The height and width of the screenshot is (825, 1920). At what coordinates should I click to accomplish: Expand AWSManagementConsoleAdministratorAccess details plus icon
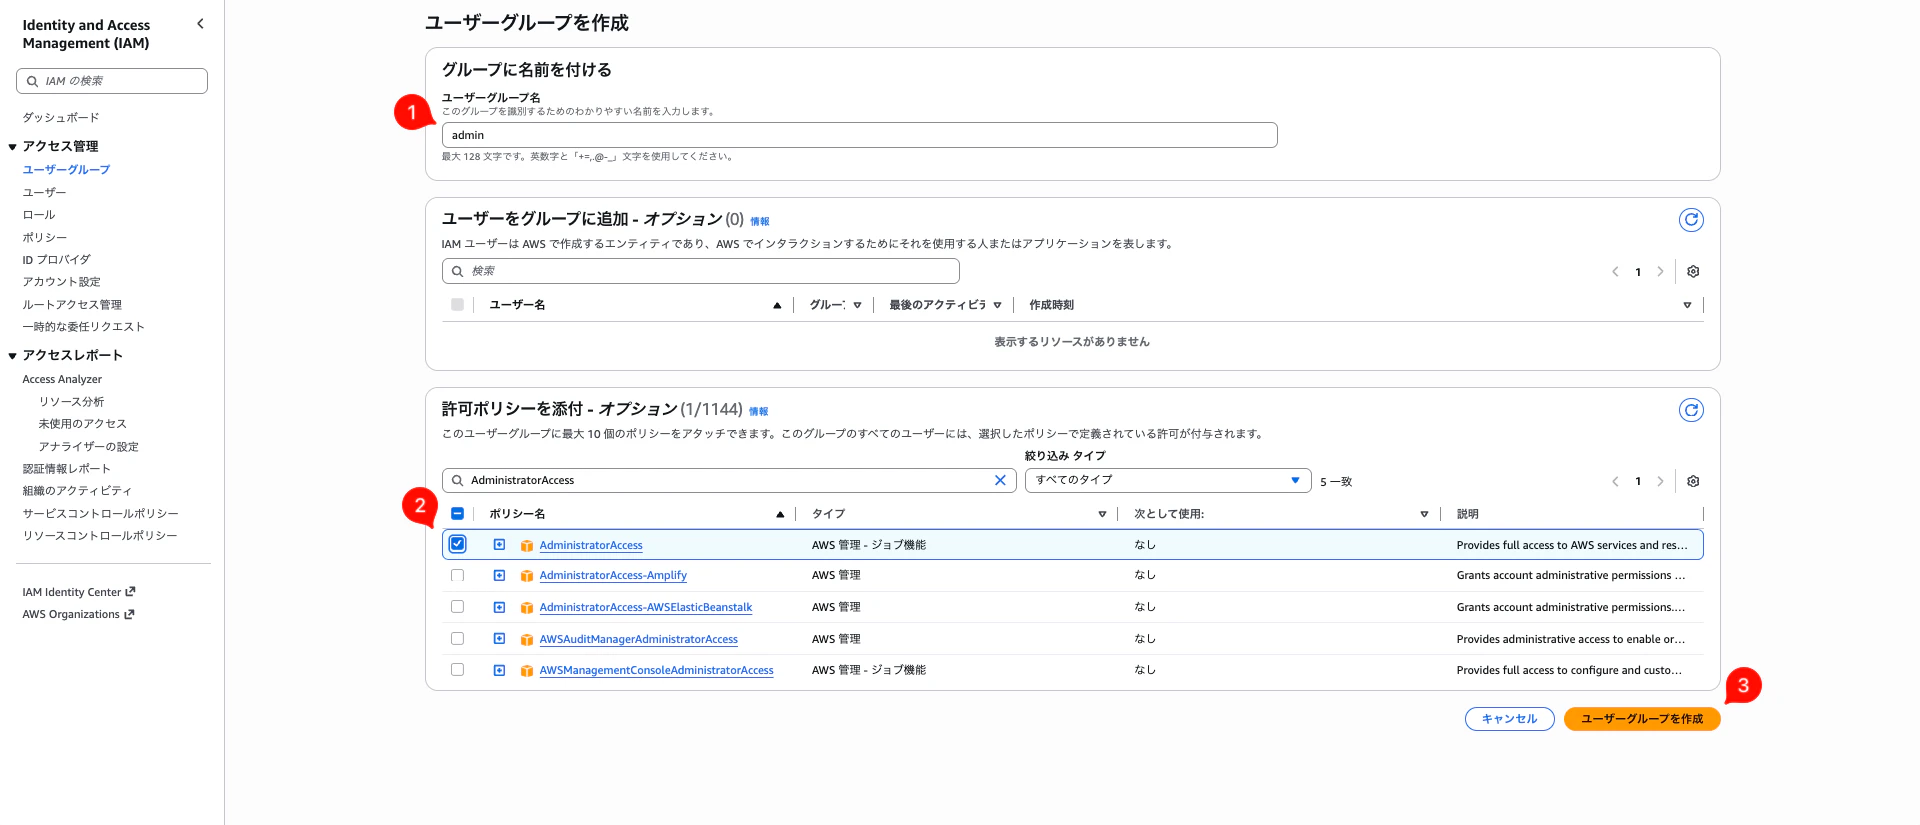coord(499,671)
